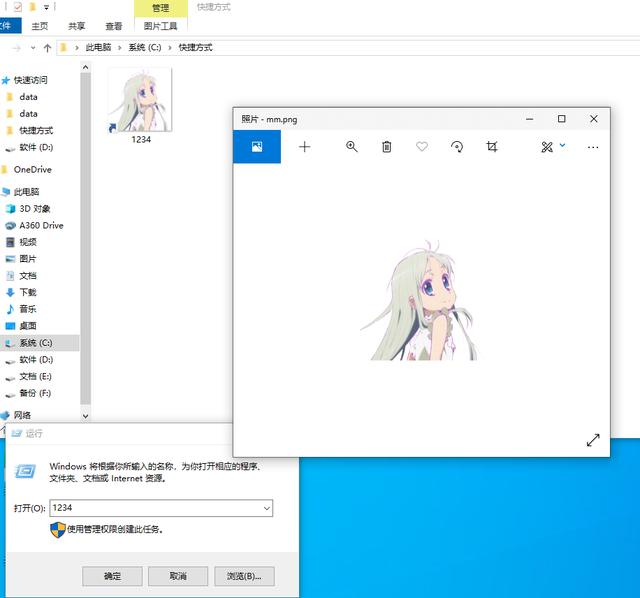Select 软件 (D:) under quick access
Screen dimensions: 640x598
click(x=36, y=147)
